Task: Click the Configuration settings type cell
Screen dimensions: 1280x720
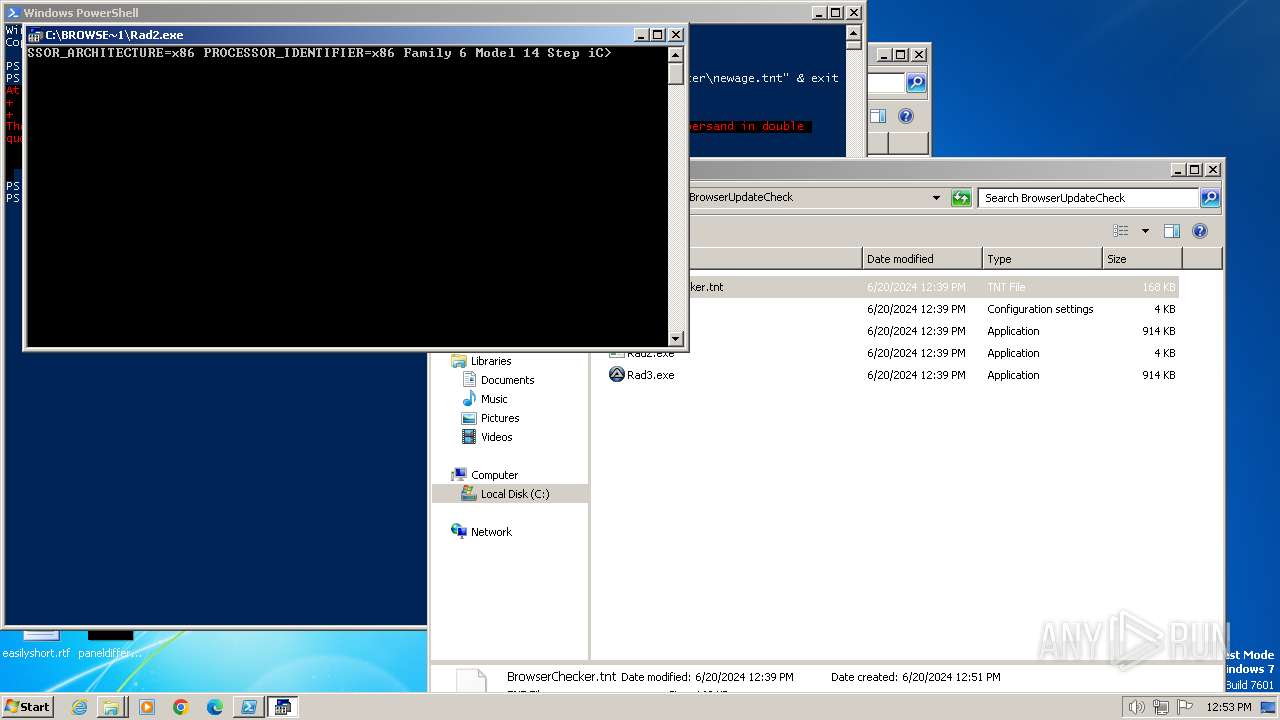Action: [x=1040, y=309]
